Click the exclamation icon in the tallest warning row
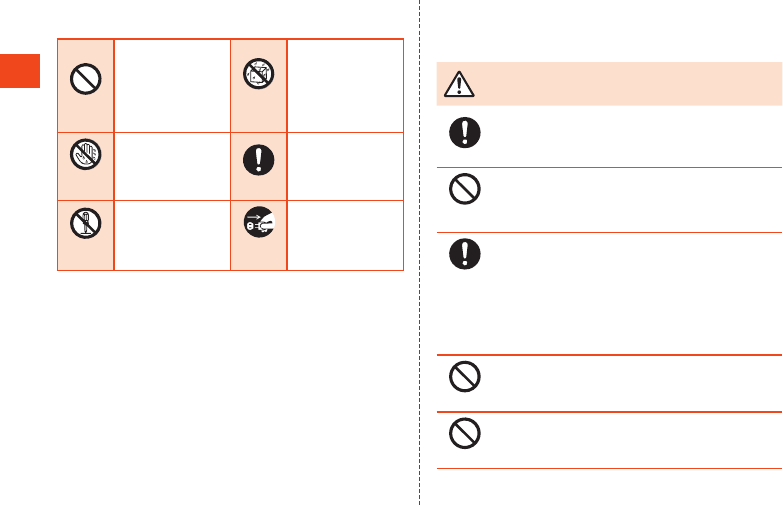This screenshot has width=783, height=505. pos(464,252)
